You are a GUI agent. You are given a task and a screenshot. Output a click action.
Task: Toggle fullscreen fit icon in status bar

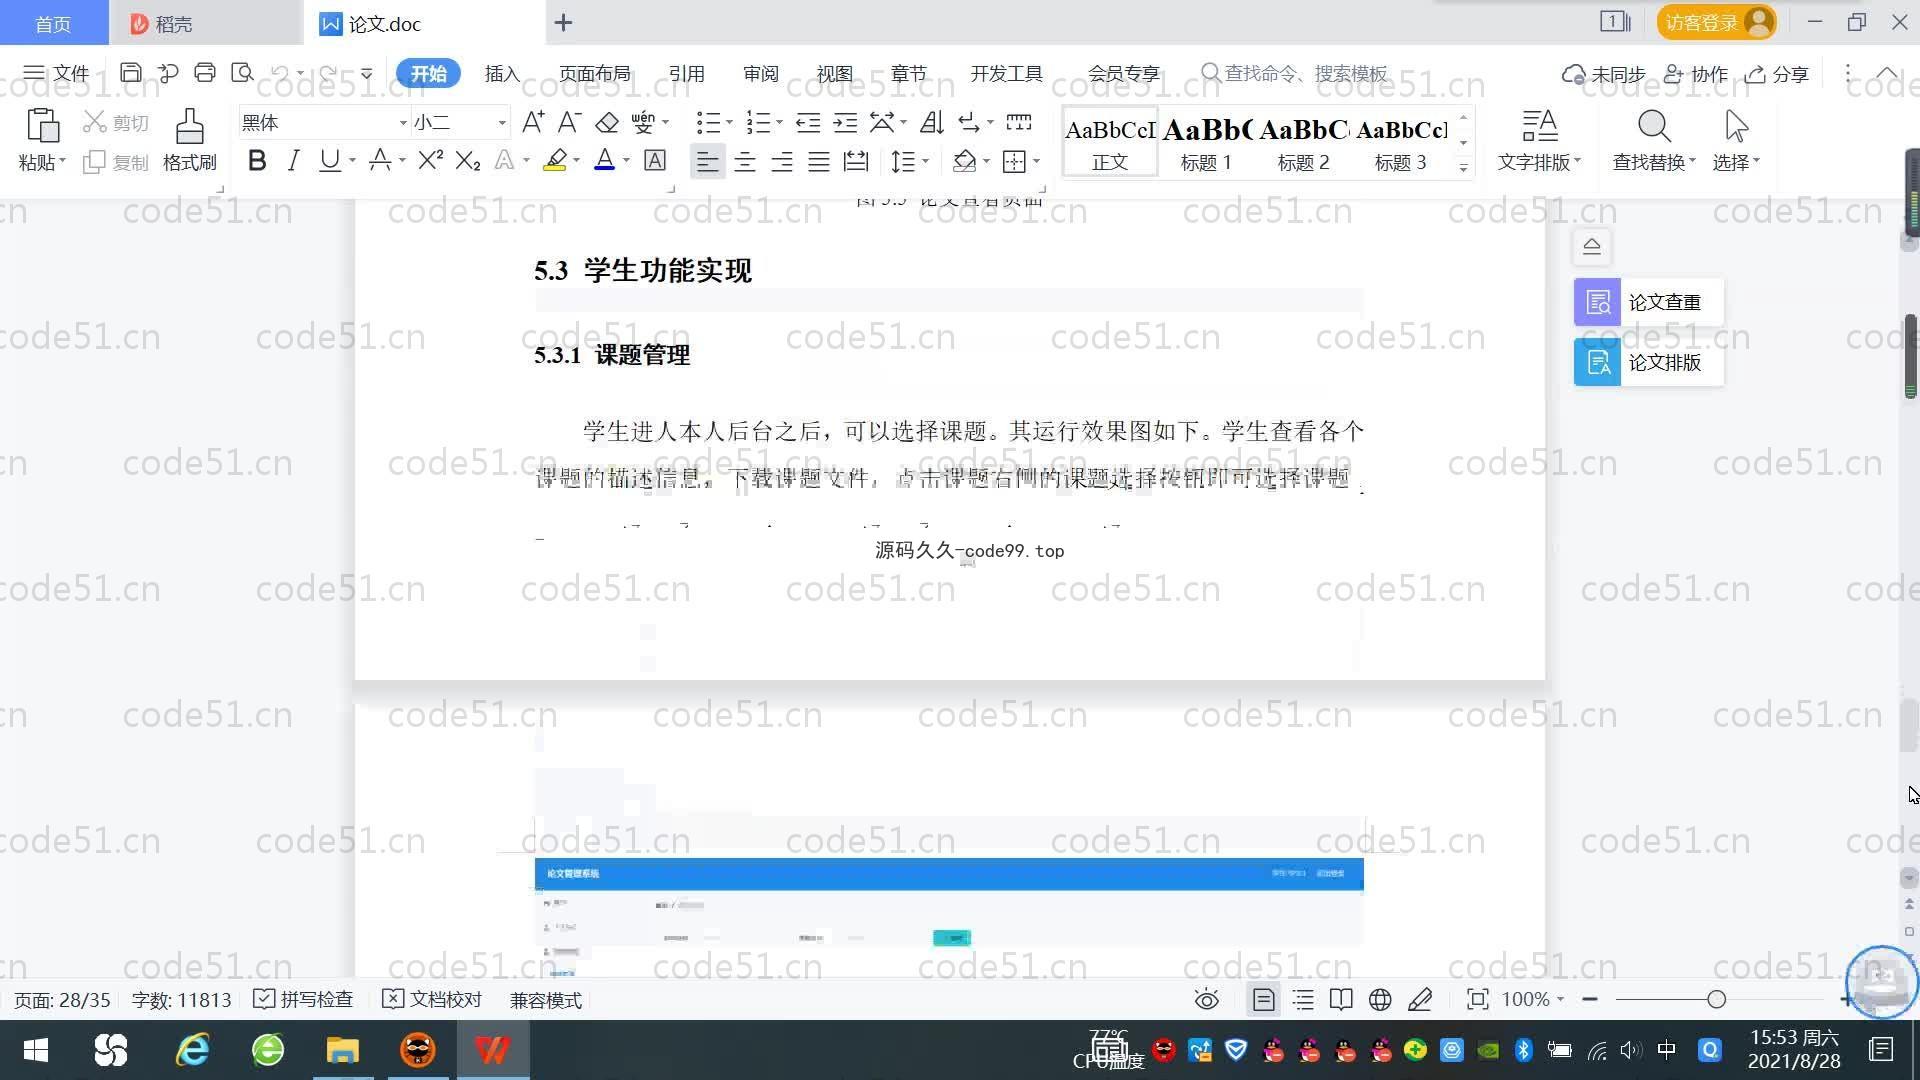click(x=1477, y=1000)
